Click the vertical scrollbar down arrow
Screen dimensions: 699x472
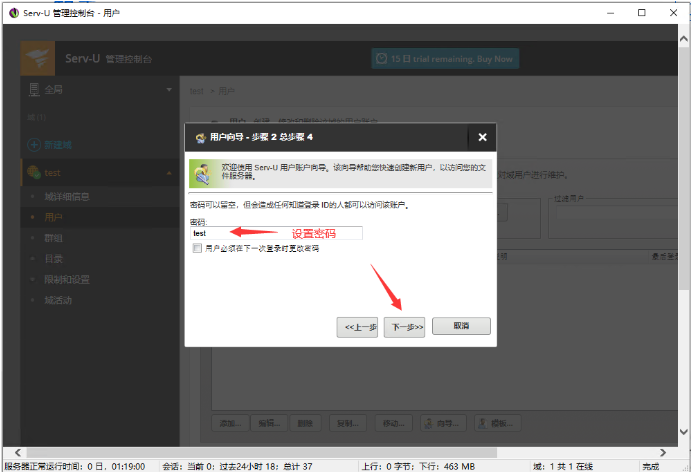[684, 431]
